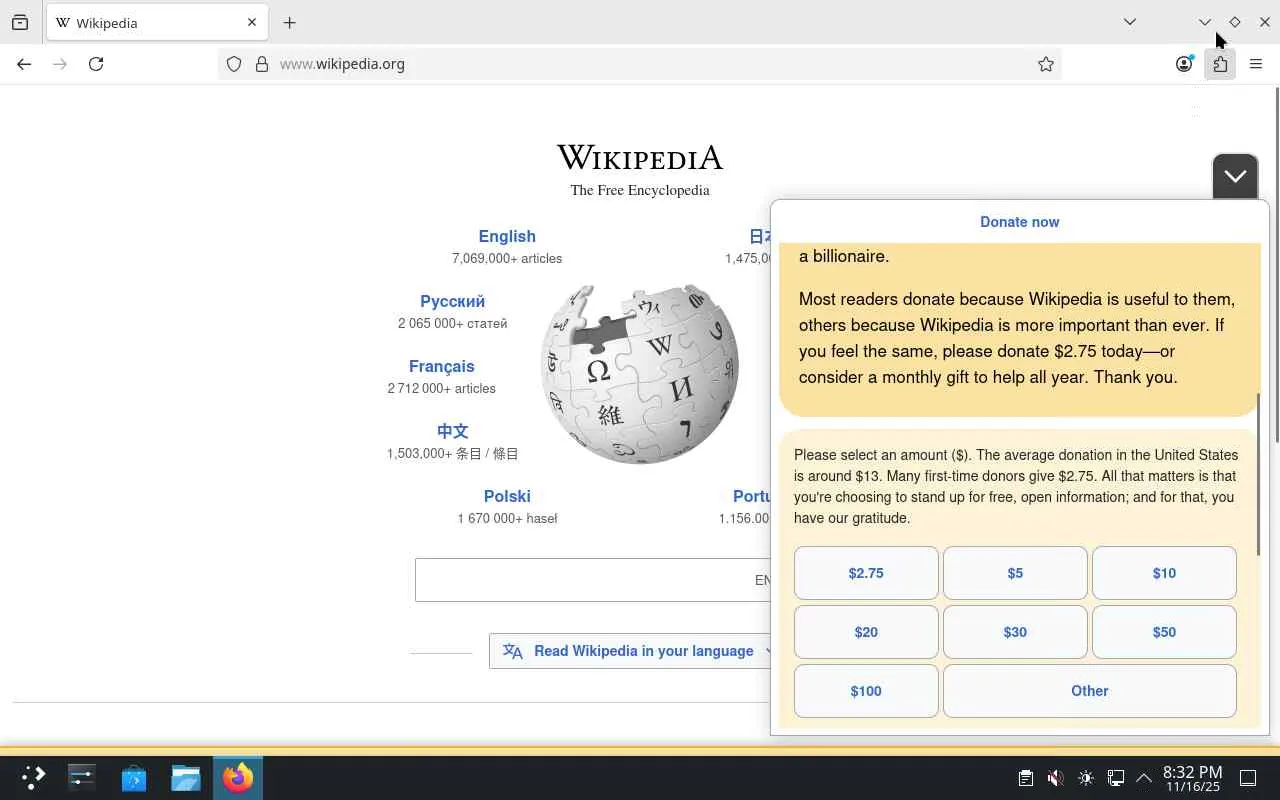Choose the $50 donation amount
The width and height of the screenshot is (1280, 800).
(1164, 632)
